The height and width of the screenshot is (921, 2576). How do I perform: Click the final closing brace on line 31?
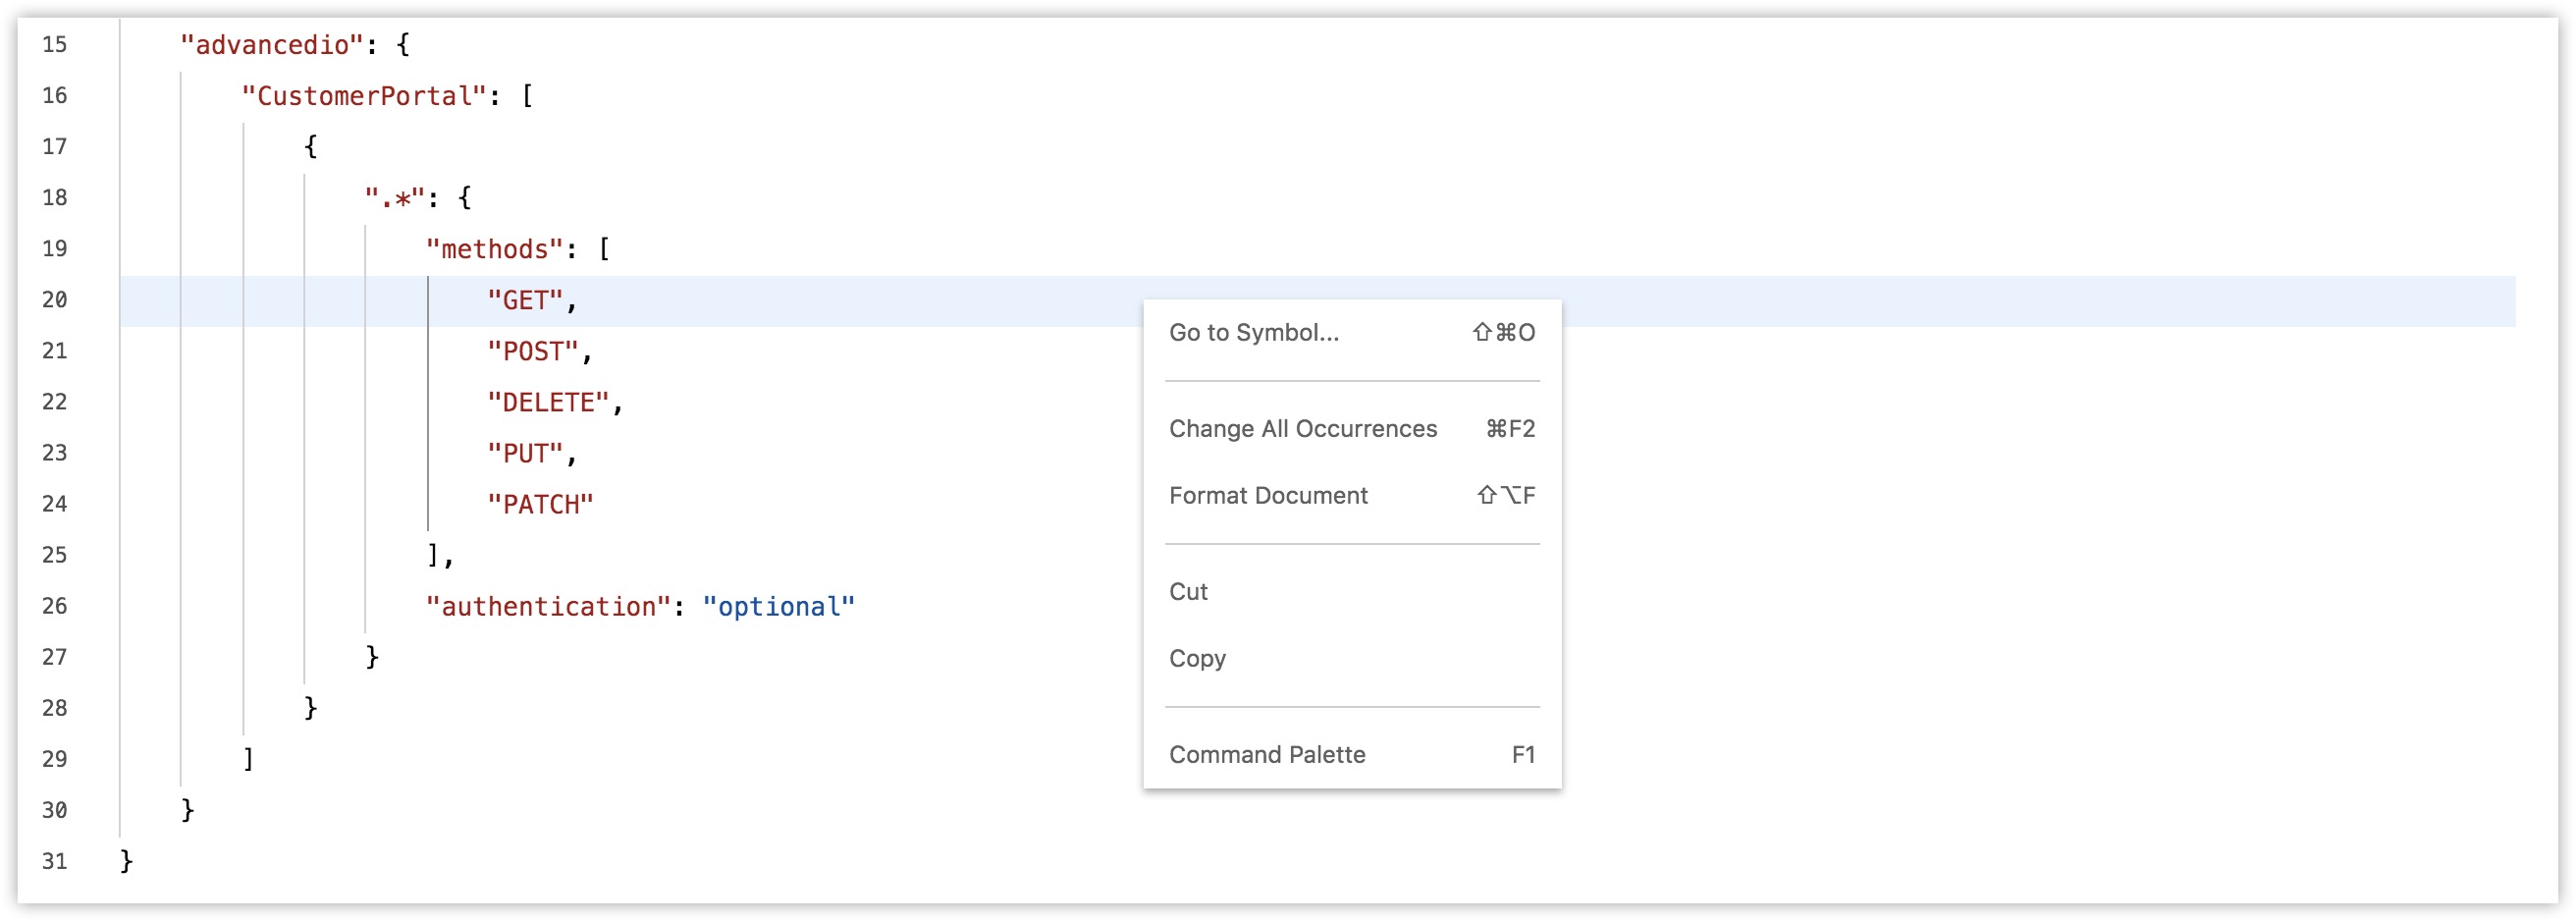(x=126, y=861)
